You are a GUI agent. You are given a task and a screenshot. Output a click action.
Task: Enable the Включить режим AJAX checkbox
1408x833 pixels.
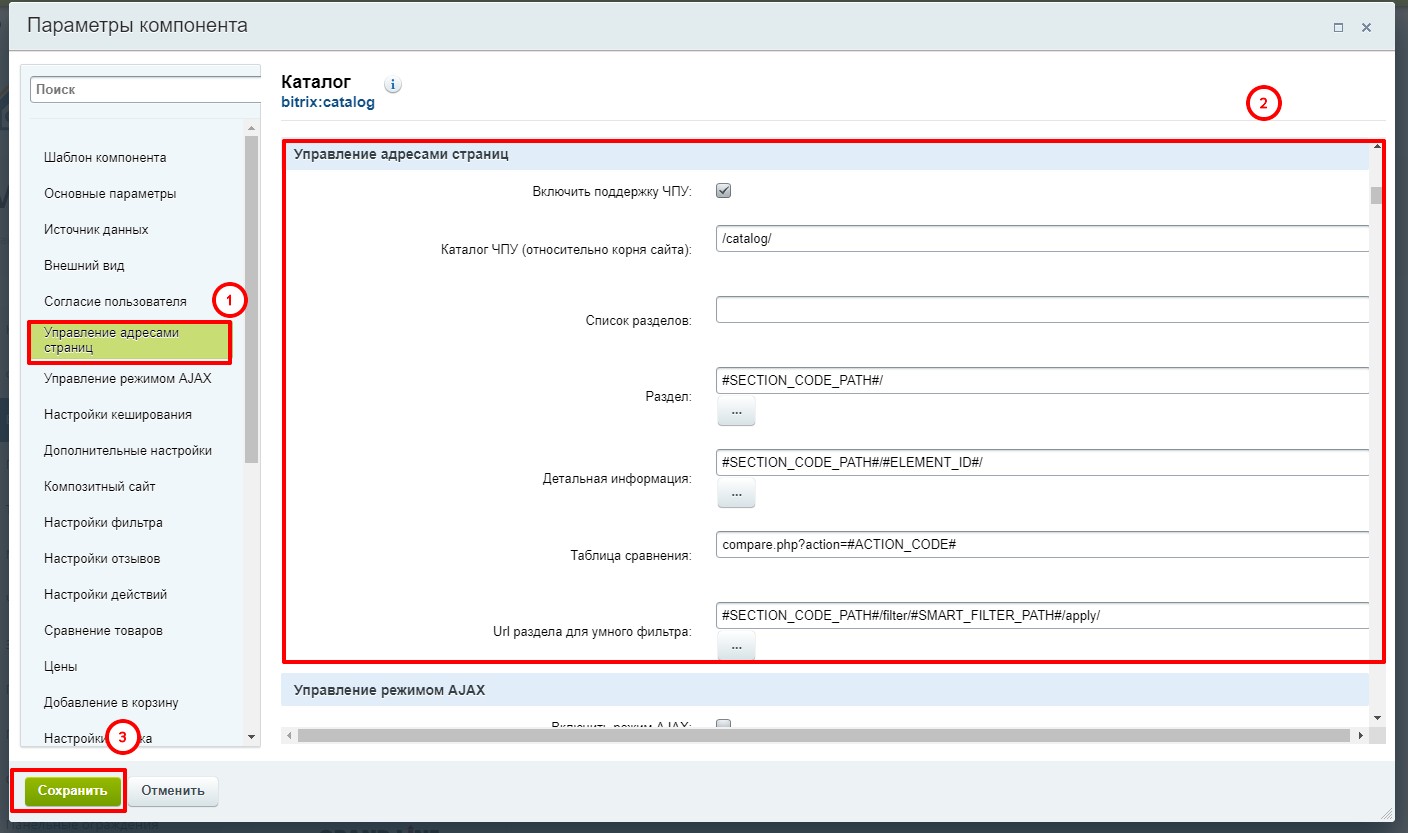click(724, 726)
